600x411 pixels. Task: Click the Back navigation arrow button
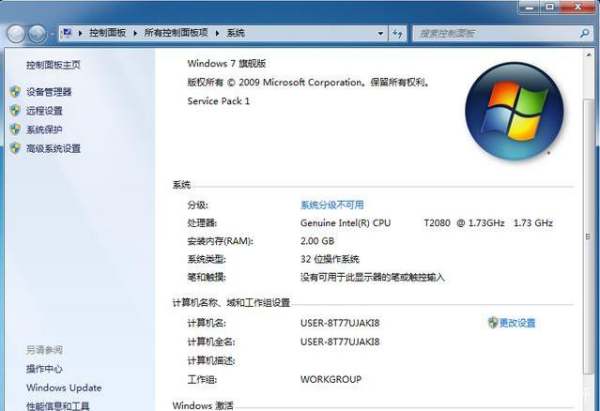[x=16, y=33]
